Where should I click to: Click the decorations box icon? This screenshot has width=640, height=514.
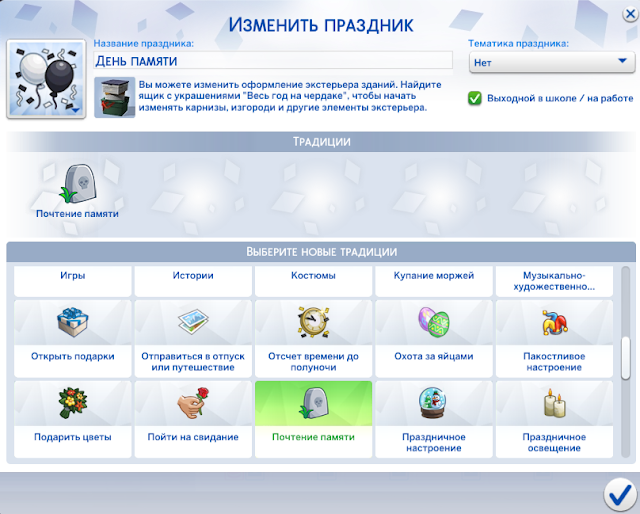[x=115, y=98]
